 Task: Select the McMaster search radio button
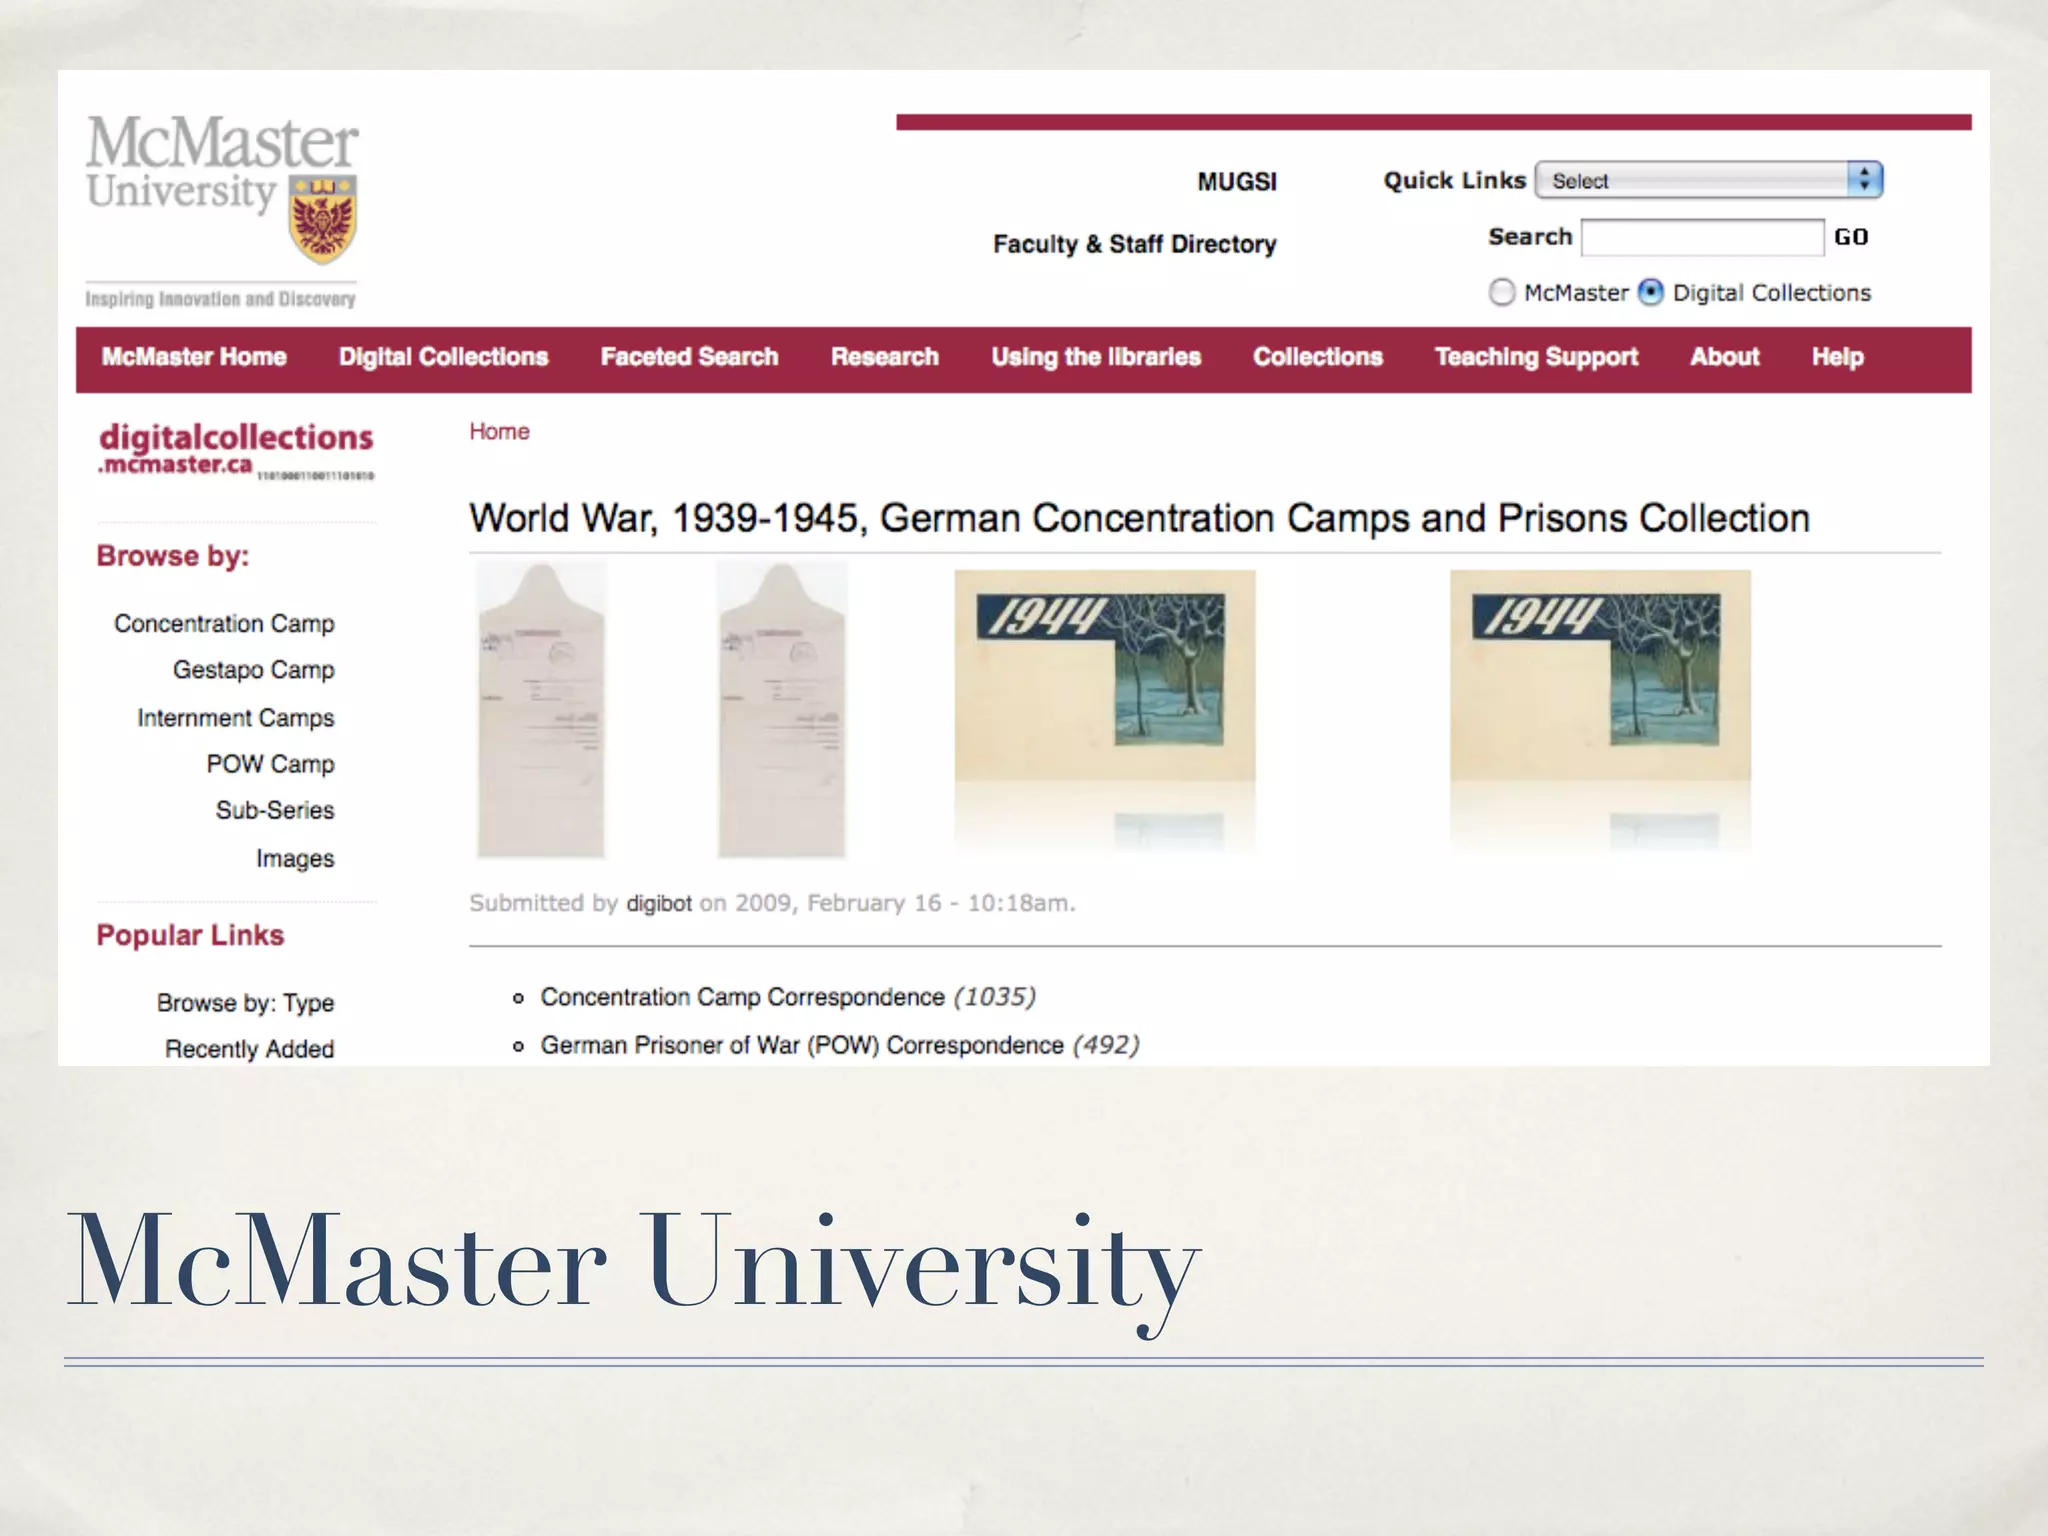point(1501,292)
